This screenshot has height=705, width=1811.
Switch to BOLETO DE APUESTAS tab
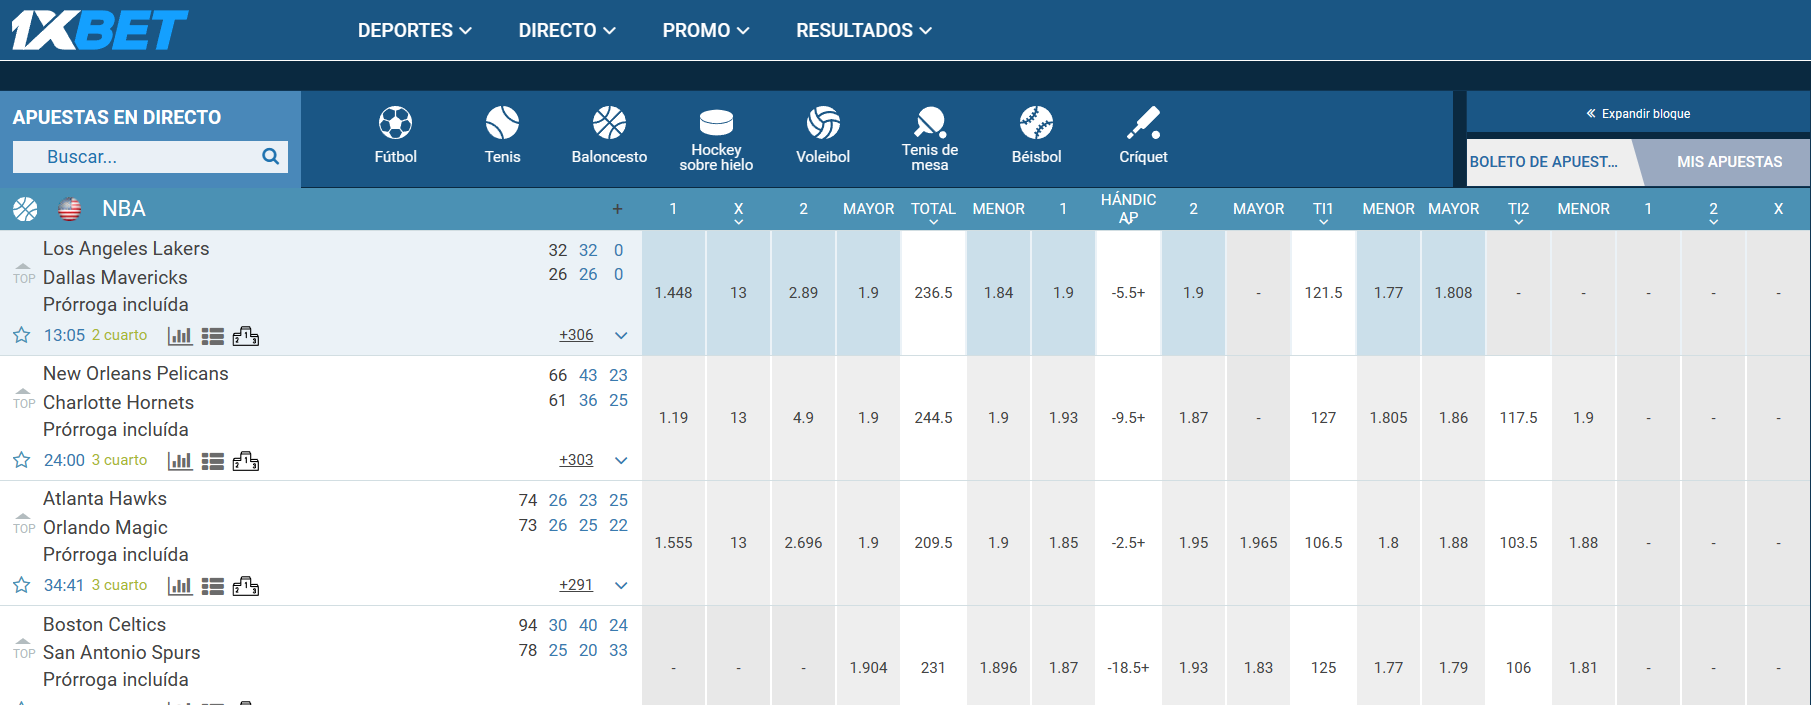(1548, 162)
